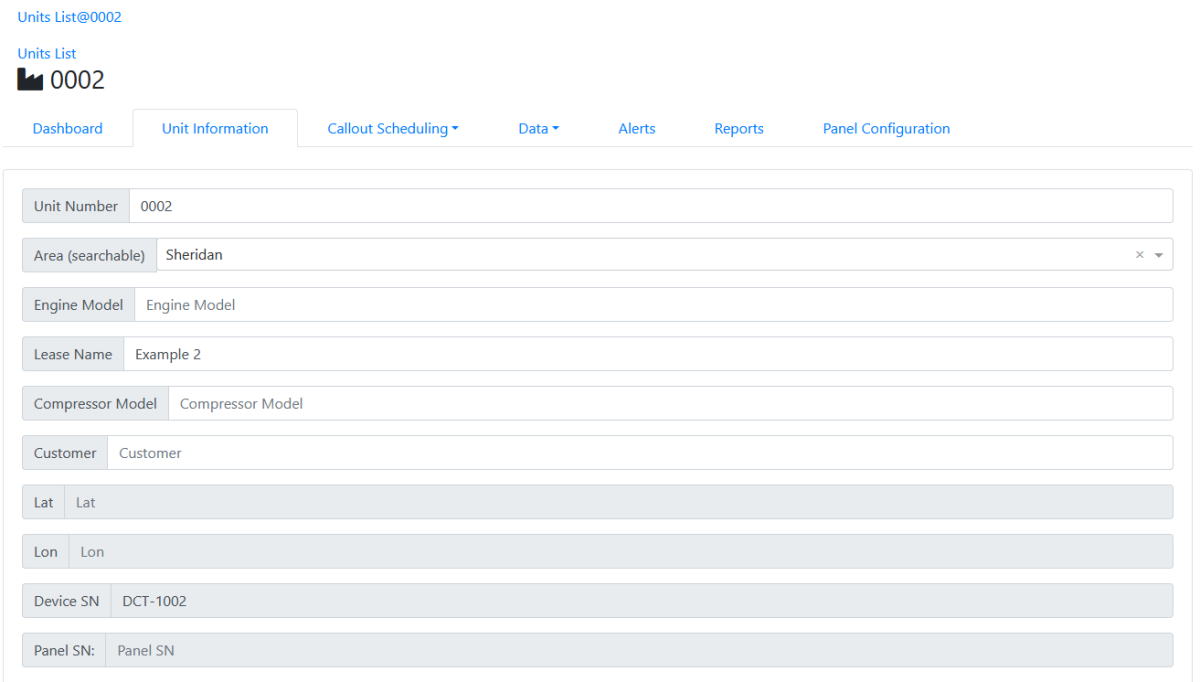Open the Panel Configuration tab
1200x682 pixels.
886,128
